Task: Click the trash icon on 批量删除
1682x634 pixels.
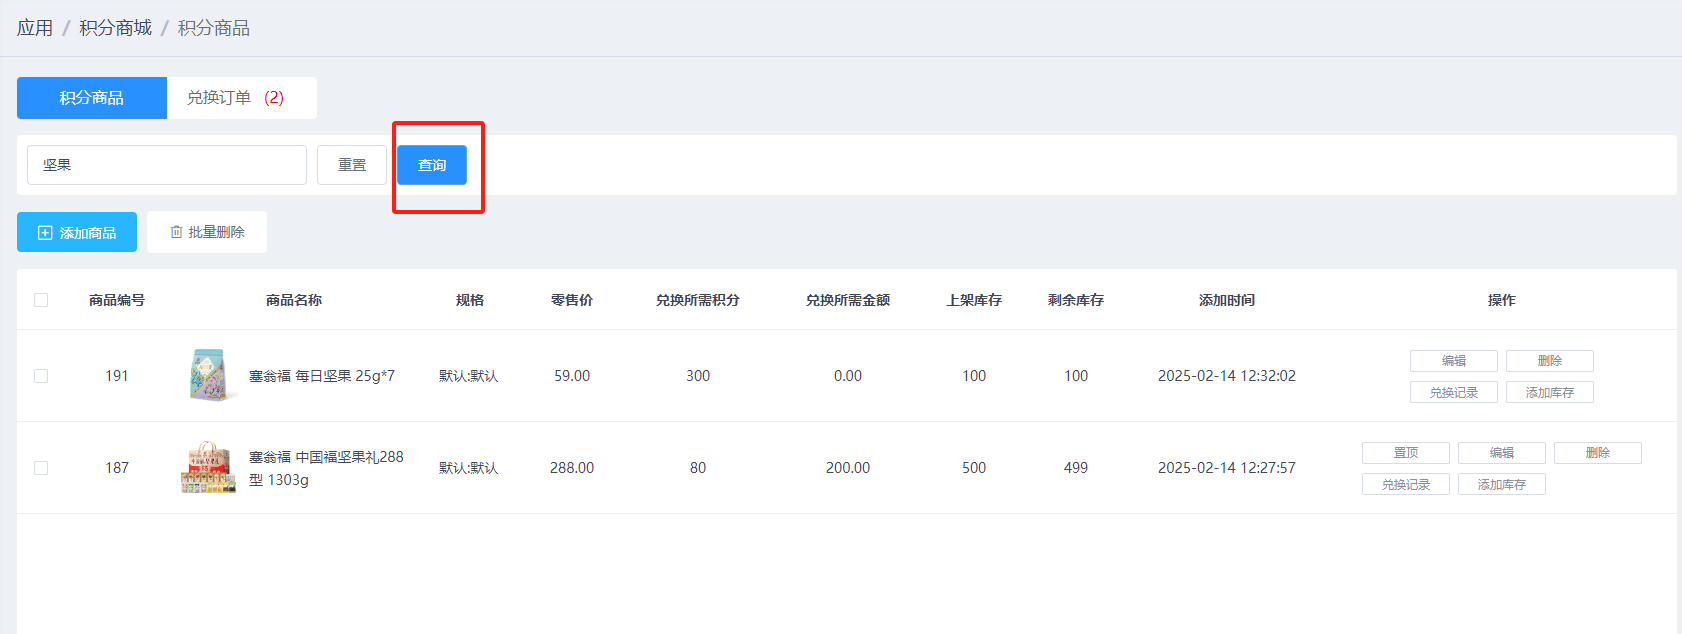Action: pos(176,232)
